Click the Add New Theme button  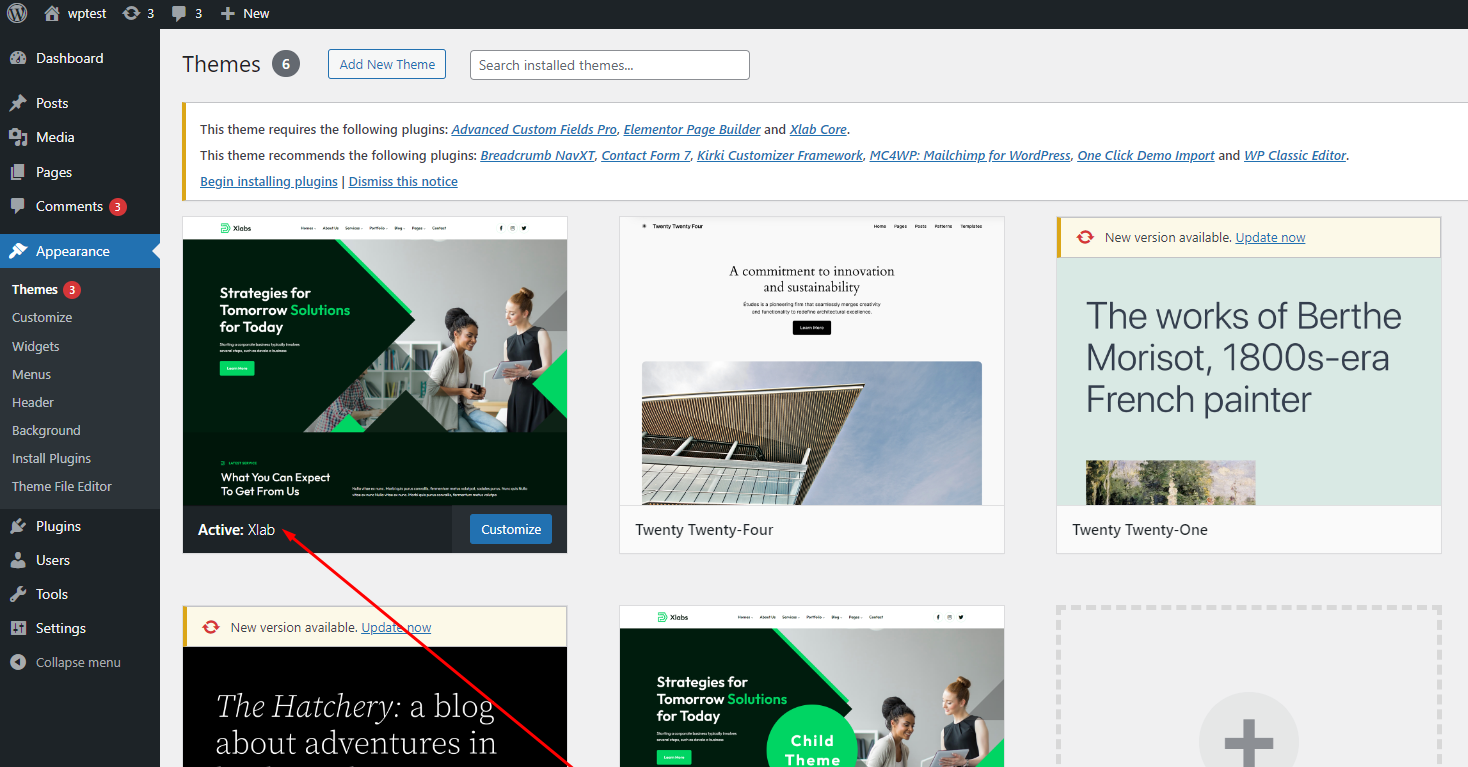pos(387,64)
